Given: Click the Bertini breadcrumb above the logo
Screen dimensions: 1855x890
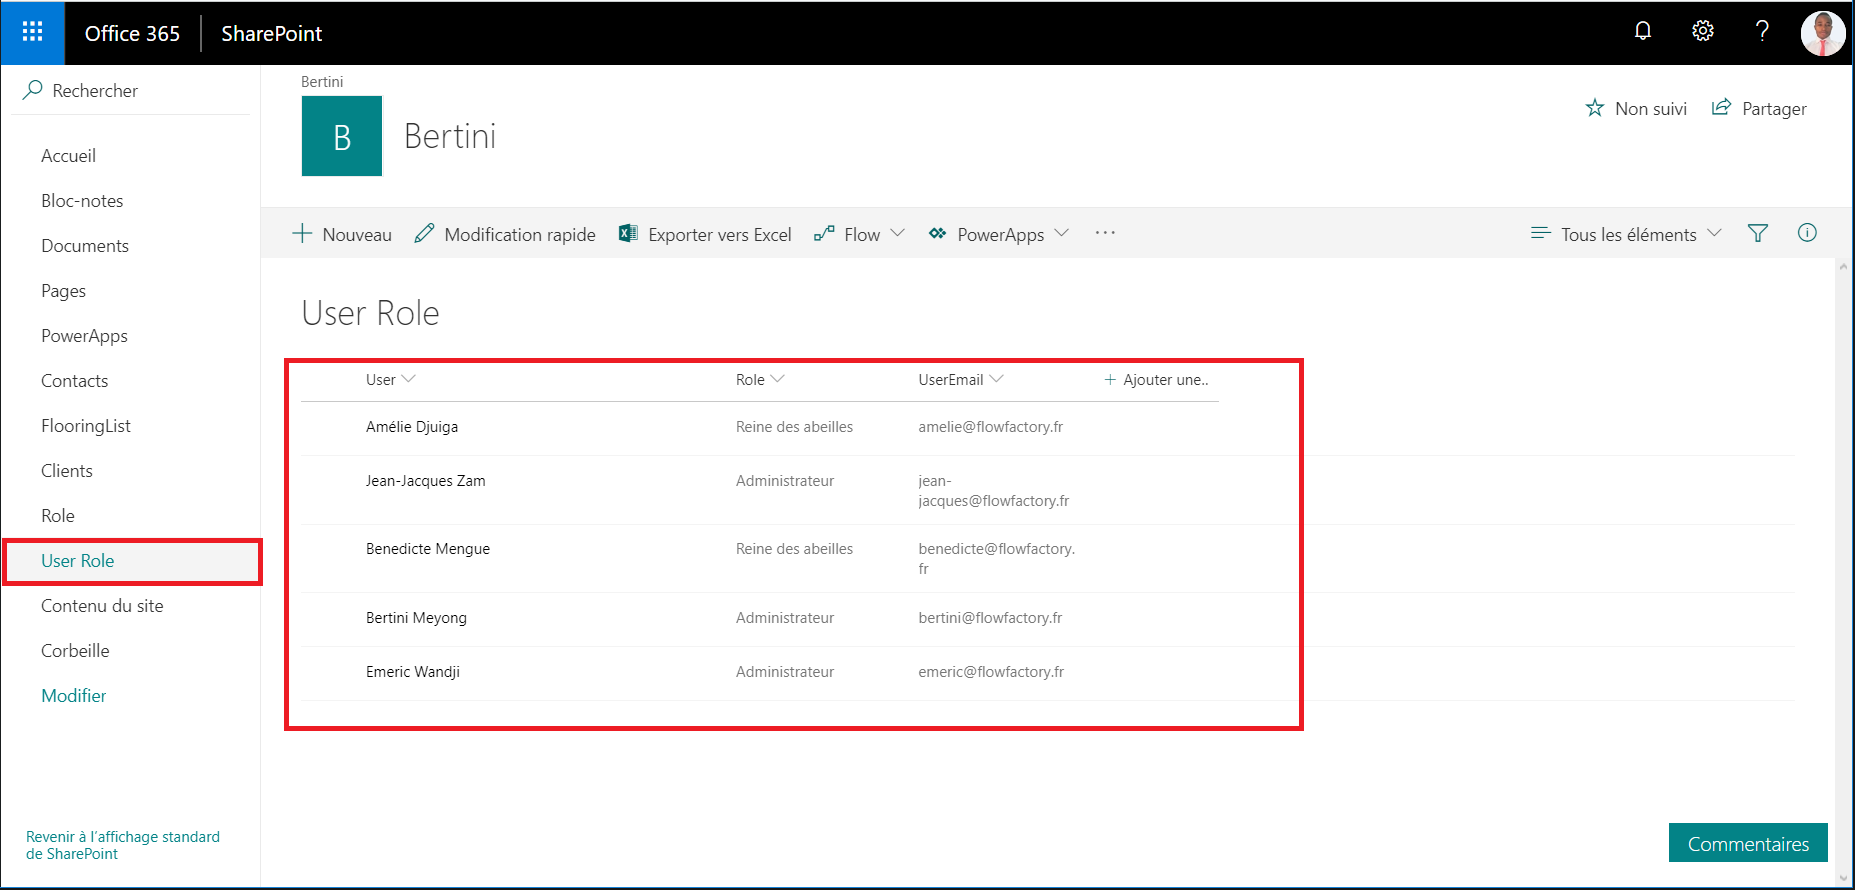Looking at the screenshot, I should 322,81.
